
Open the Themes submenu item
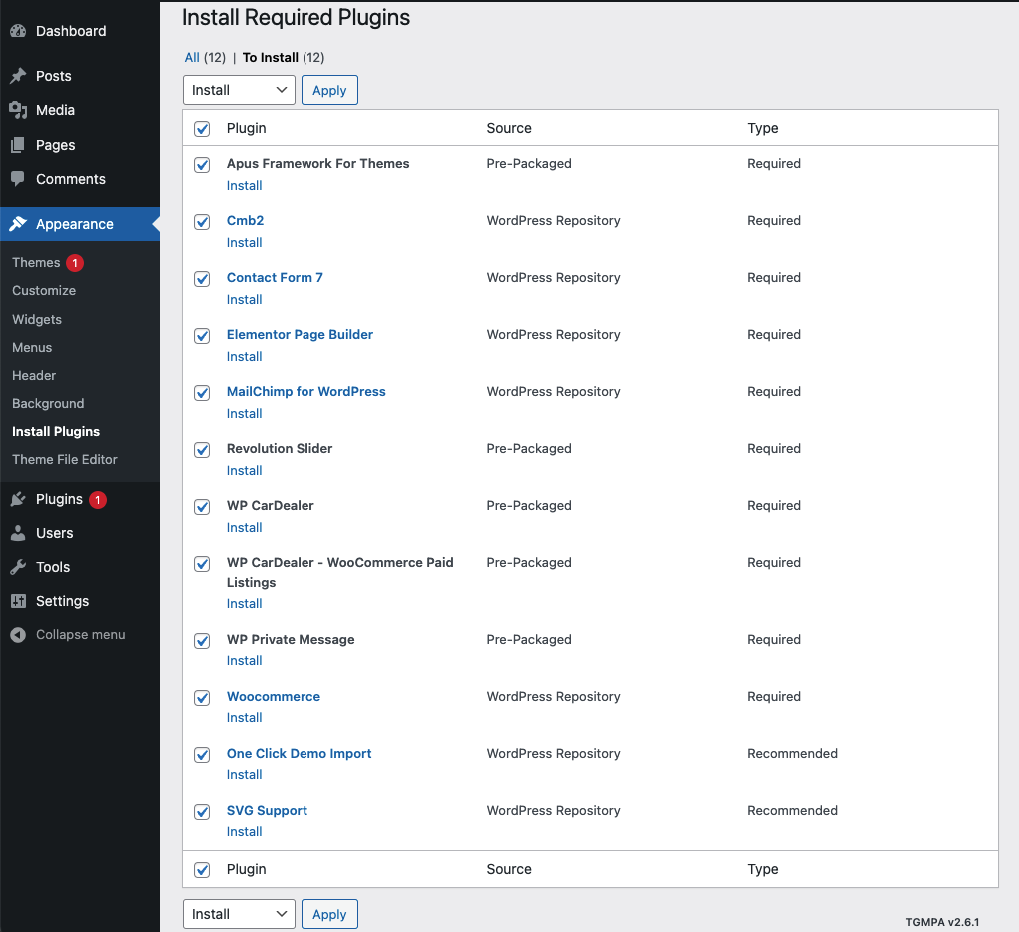point(36,263)
